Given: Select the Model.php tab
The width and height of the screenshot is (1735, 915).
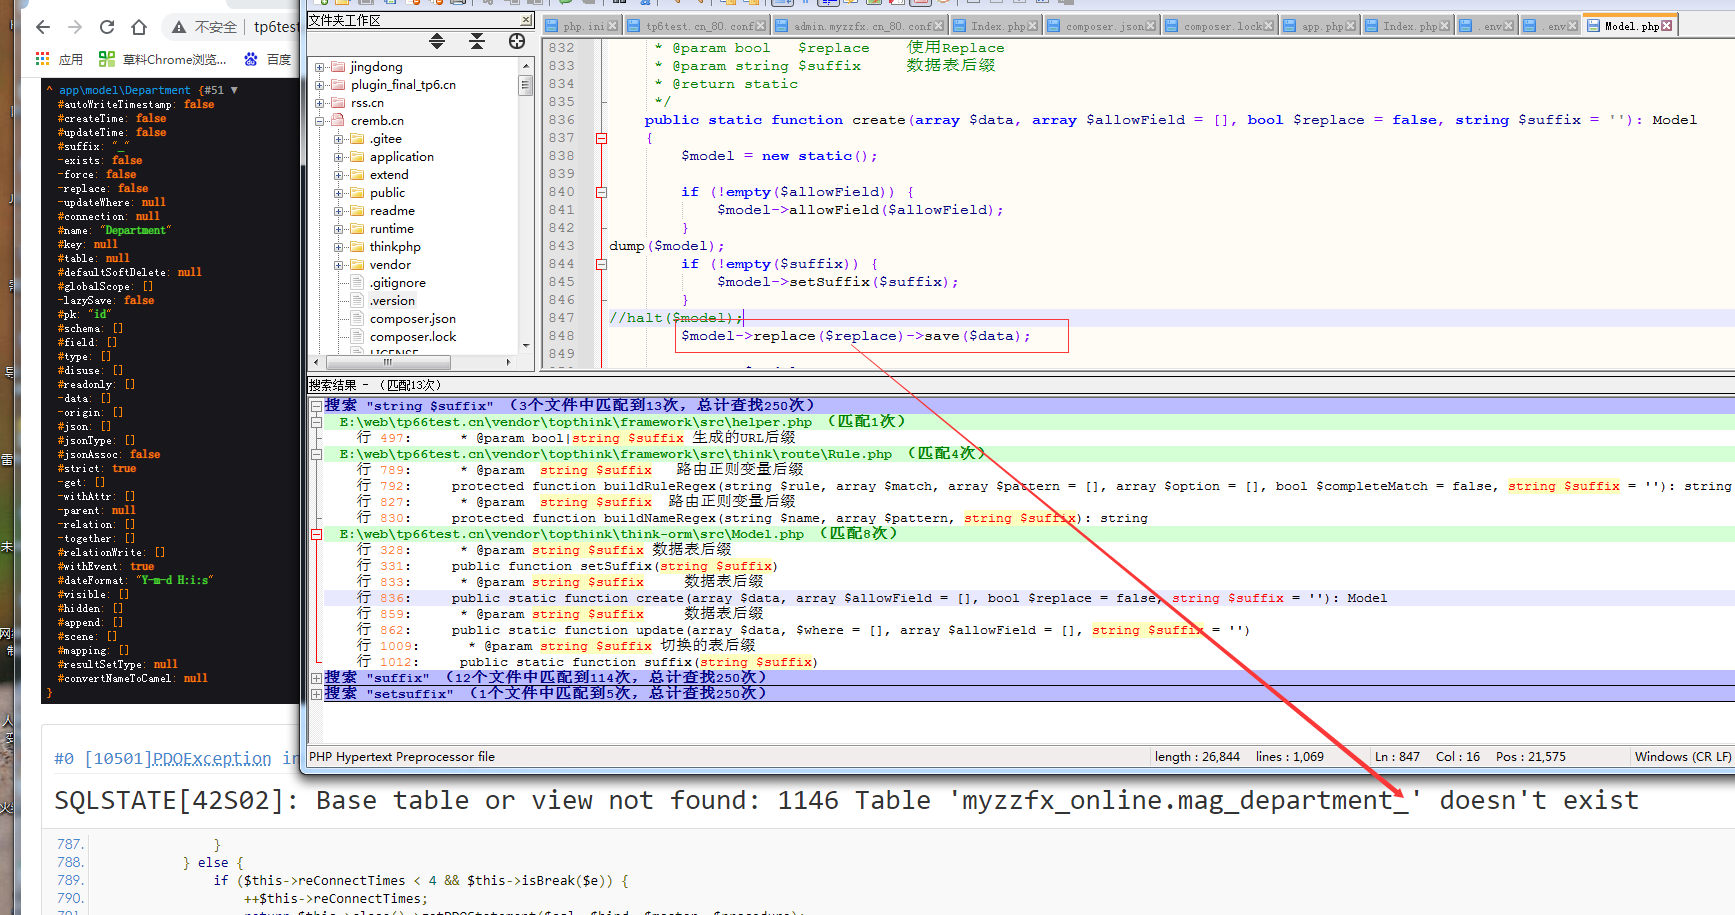Looking at the screenshot, I should click(x=1630, y=26).
